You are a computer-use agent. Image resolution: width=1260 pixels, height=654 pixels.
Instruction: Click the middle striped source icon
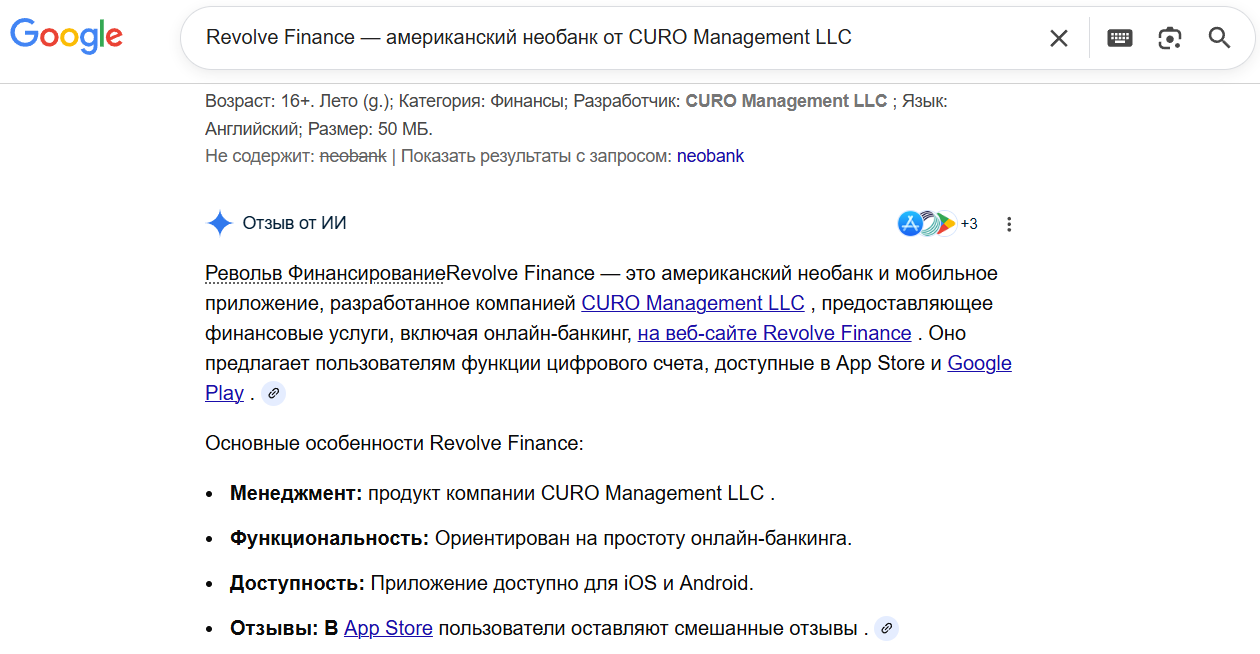[929, 224]
